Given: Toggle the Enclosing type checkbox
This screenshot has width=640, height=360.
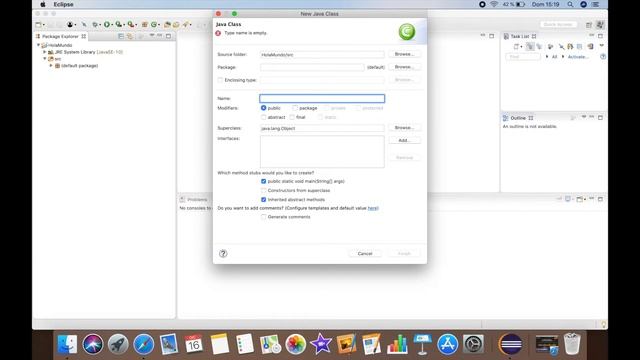Looking at the screenshot, I should pyautogui.click(x=220, y=80).
